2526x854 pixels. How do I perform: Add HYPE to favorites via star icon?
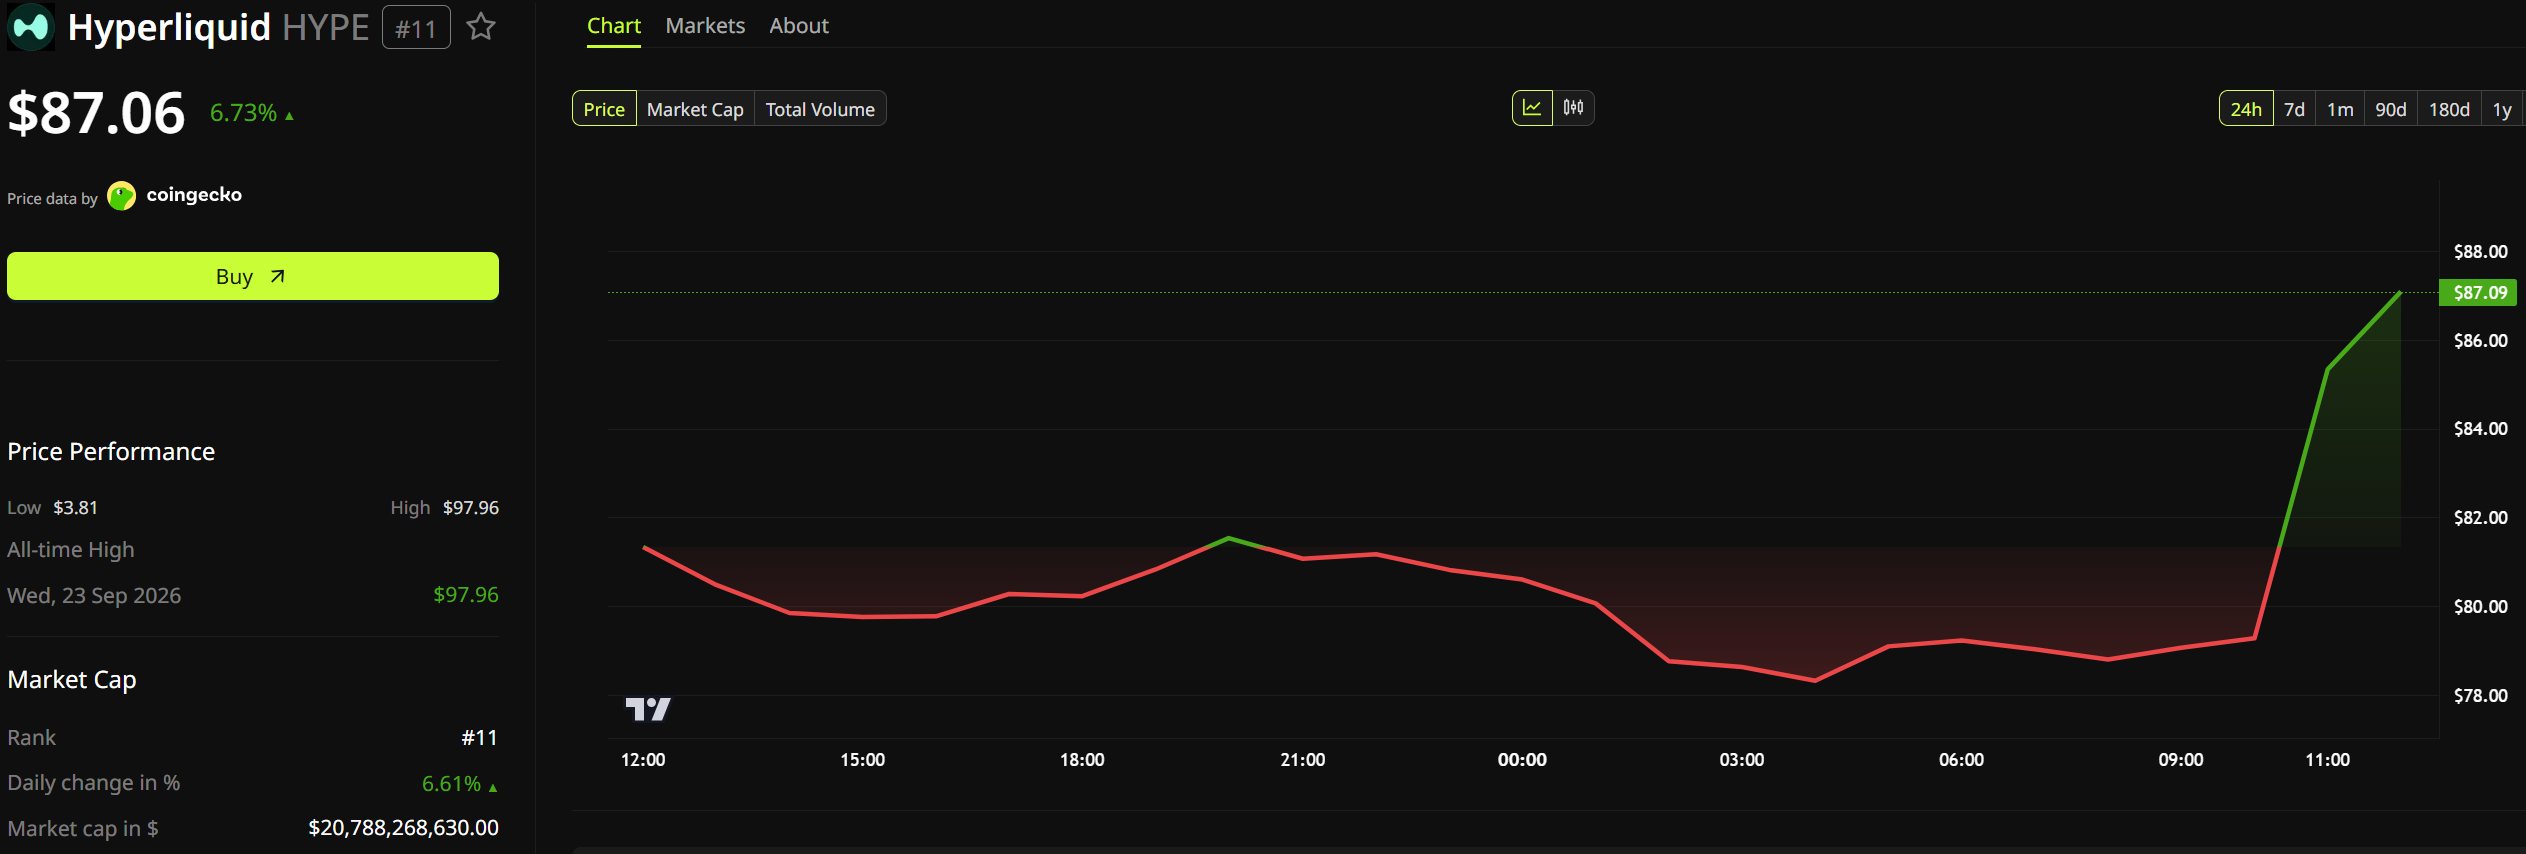tap(481, 27)
